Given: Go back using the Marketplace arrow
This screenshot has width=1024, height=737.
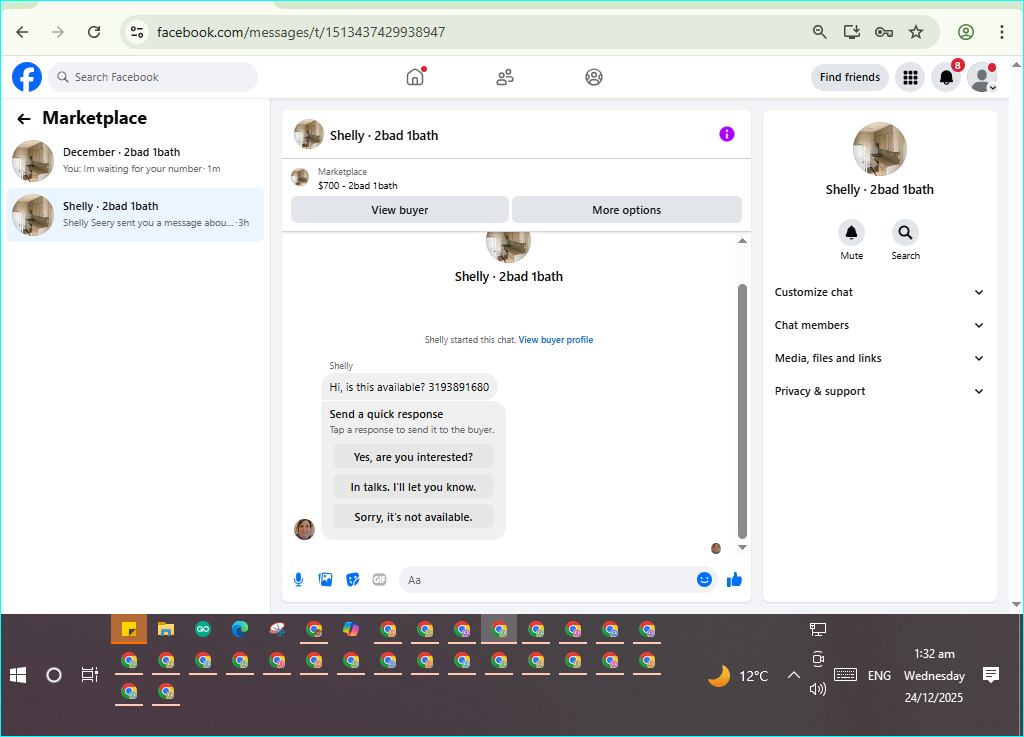Looking at the screenshot, I should pos(24,118).
